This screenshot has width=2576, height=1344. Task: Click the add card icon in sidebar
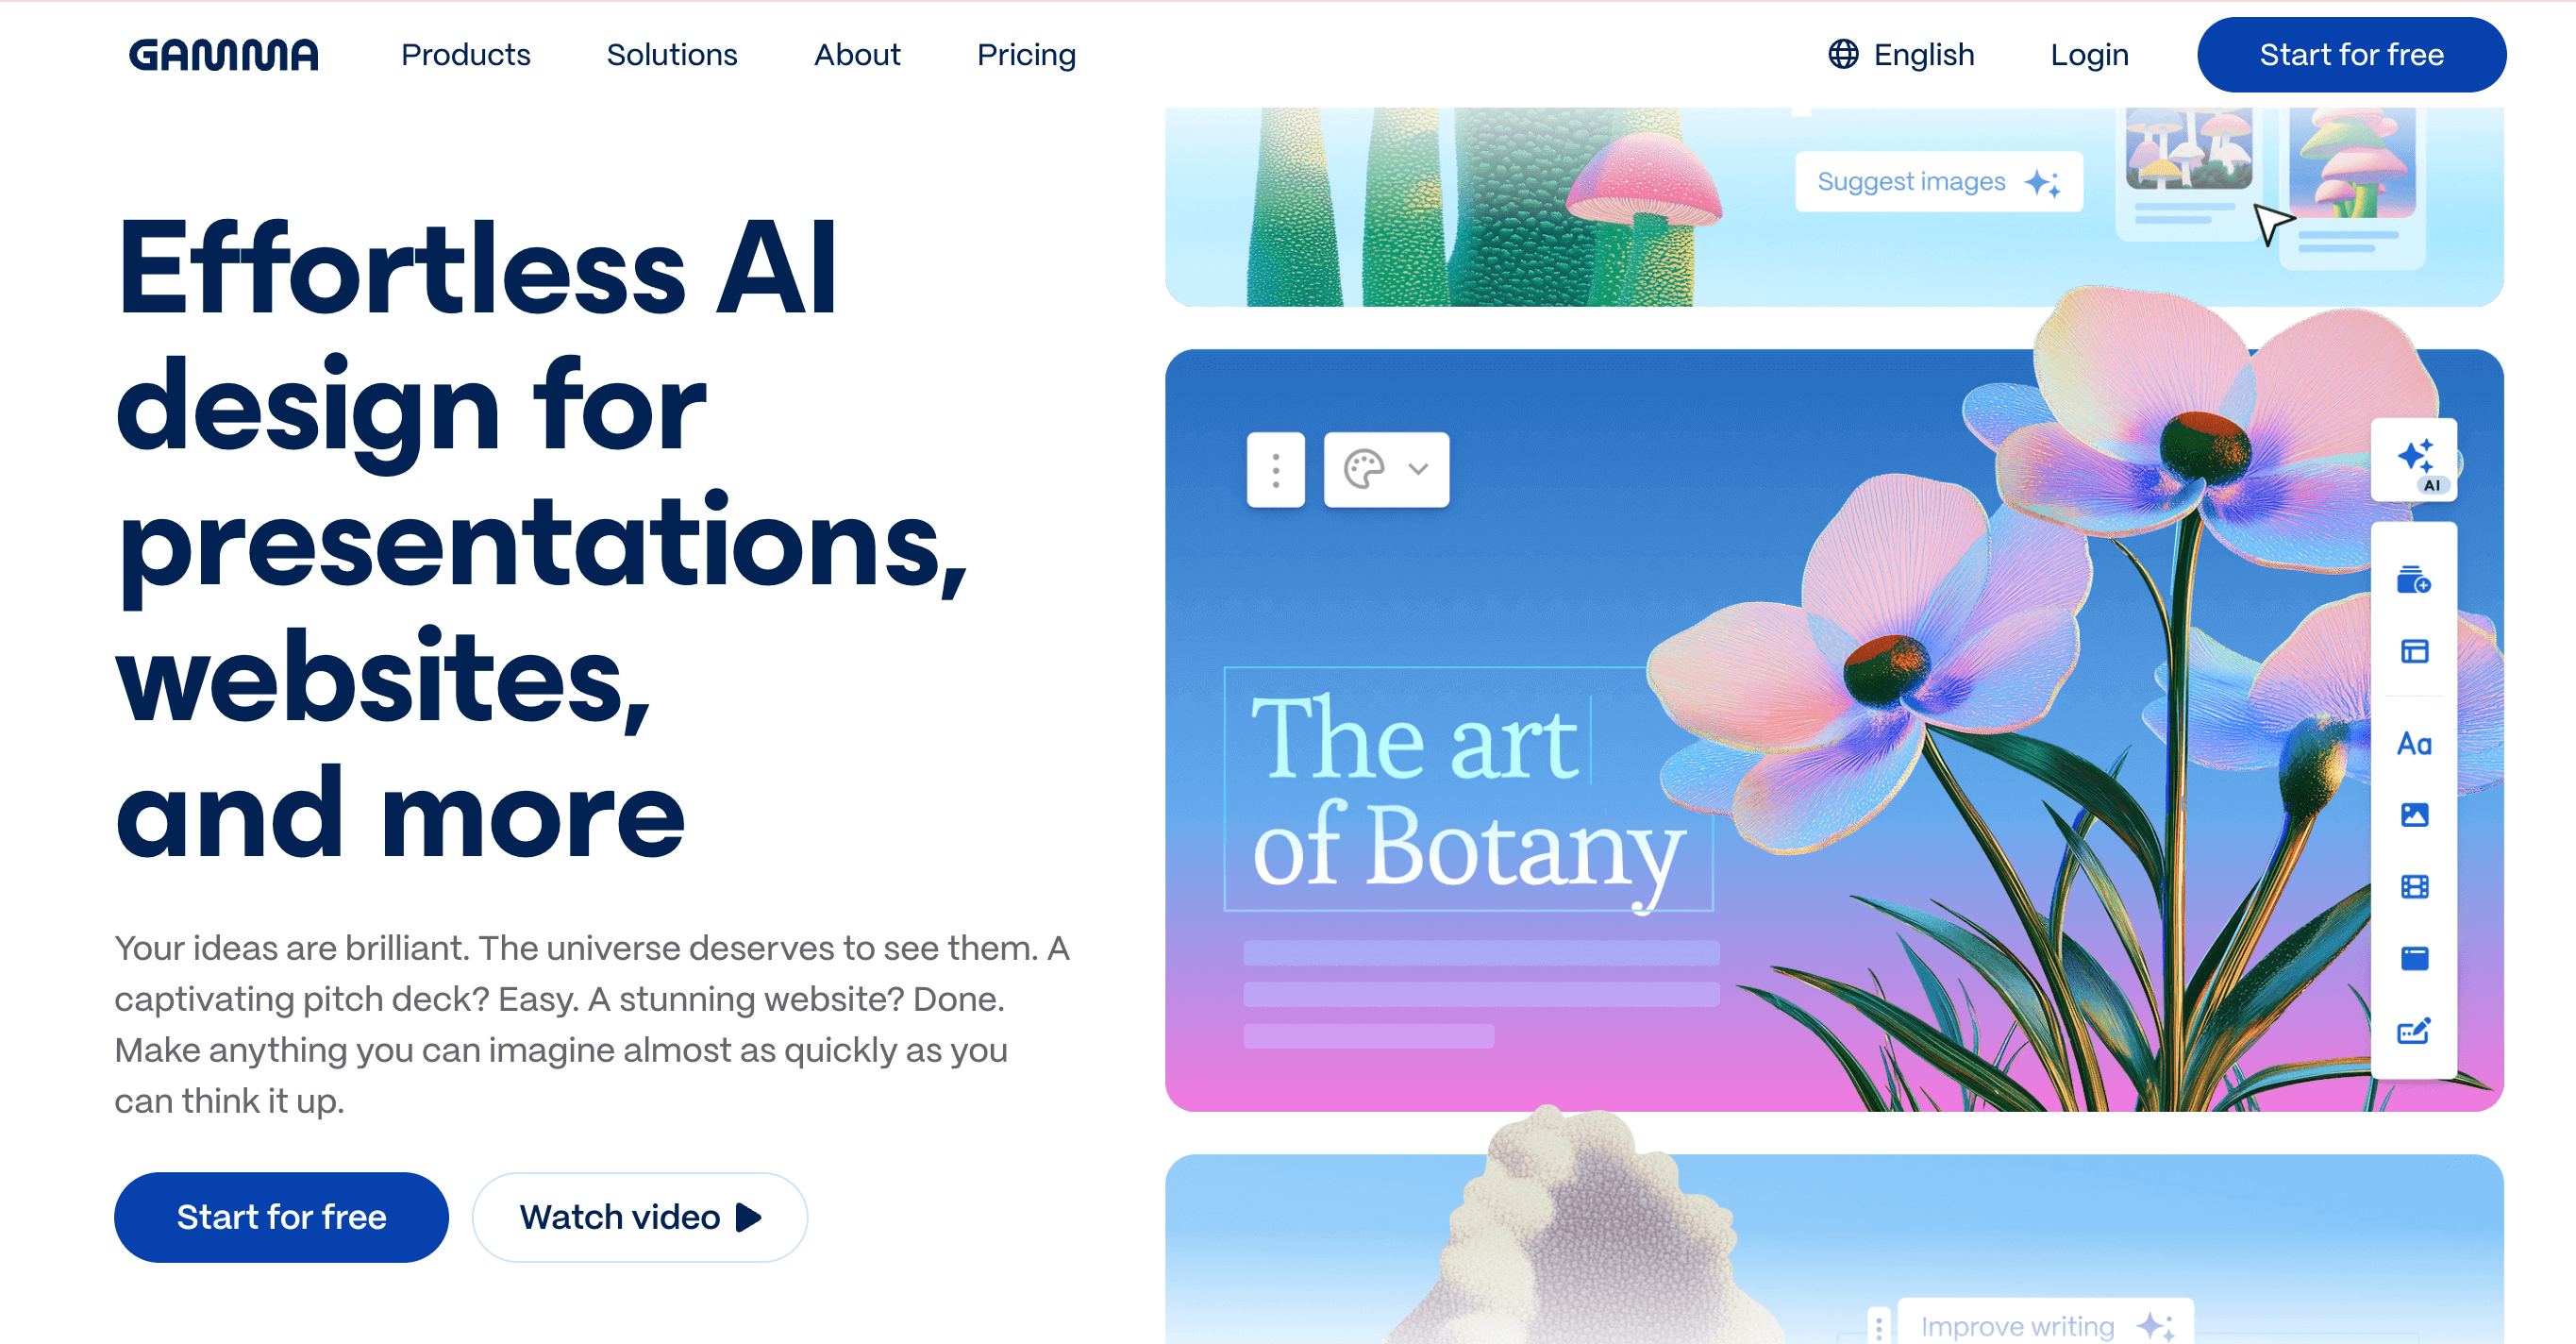[x=2414, y=580]
